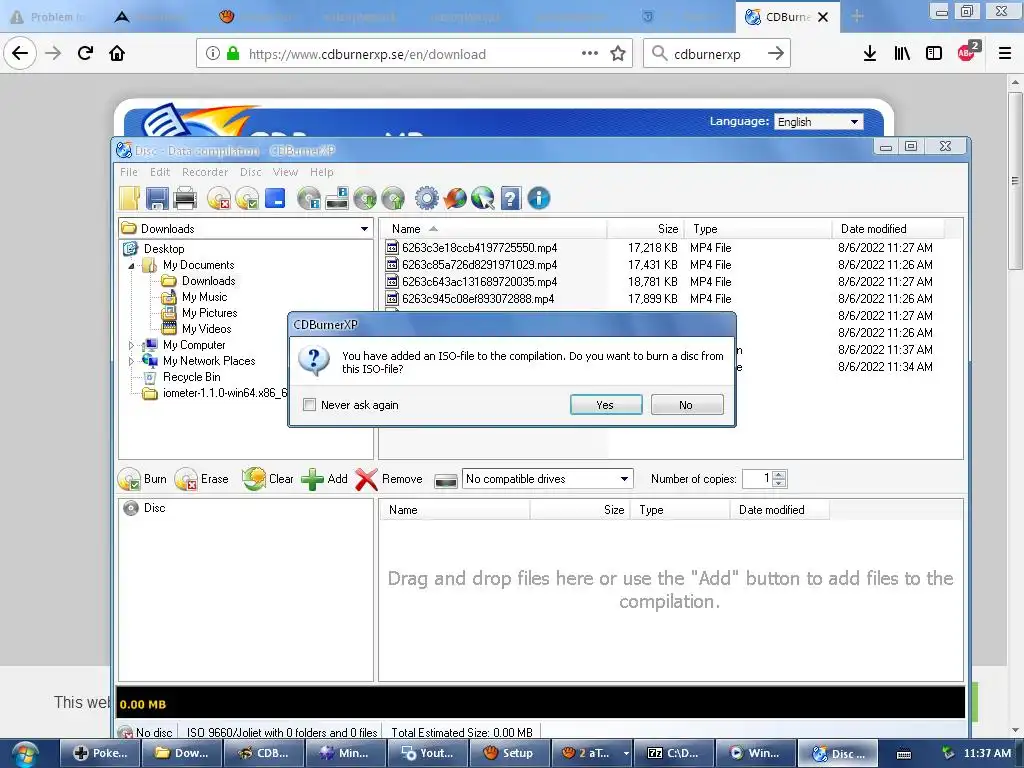The width and height of the screenshot is (1024, 768).
Task: Open Firefox library icon
Action: point(902,54)
